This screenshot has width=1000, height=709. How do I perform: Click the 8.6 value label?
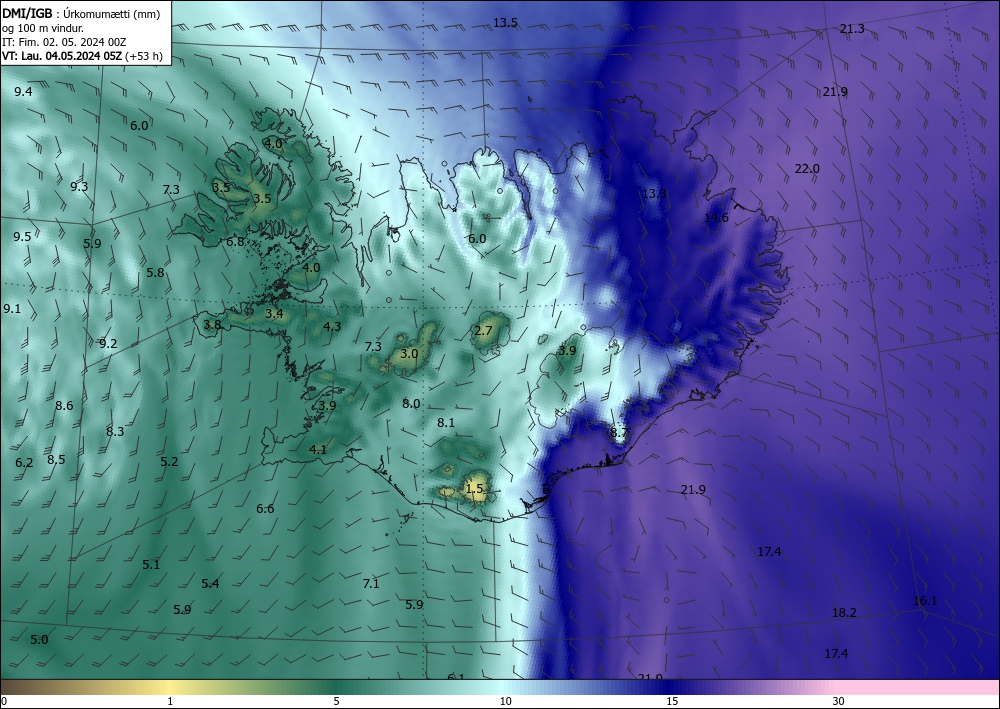click(64, 406)
